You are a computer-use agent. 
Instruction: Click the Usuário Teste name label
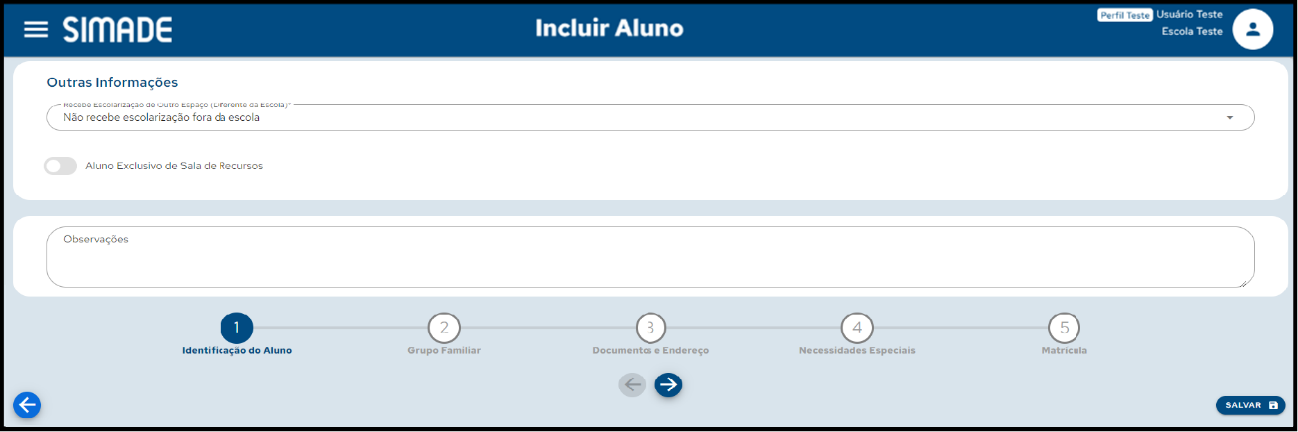click(x=1189, y=15)
